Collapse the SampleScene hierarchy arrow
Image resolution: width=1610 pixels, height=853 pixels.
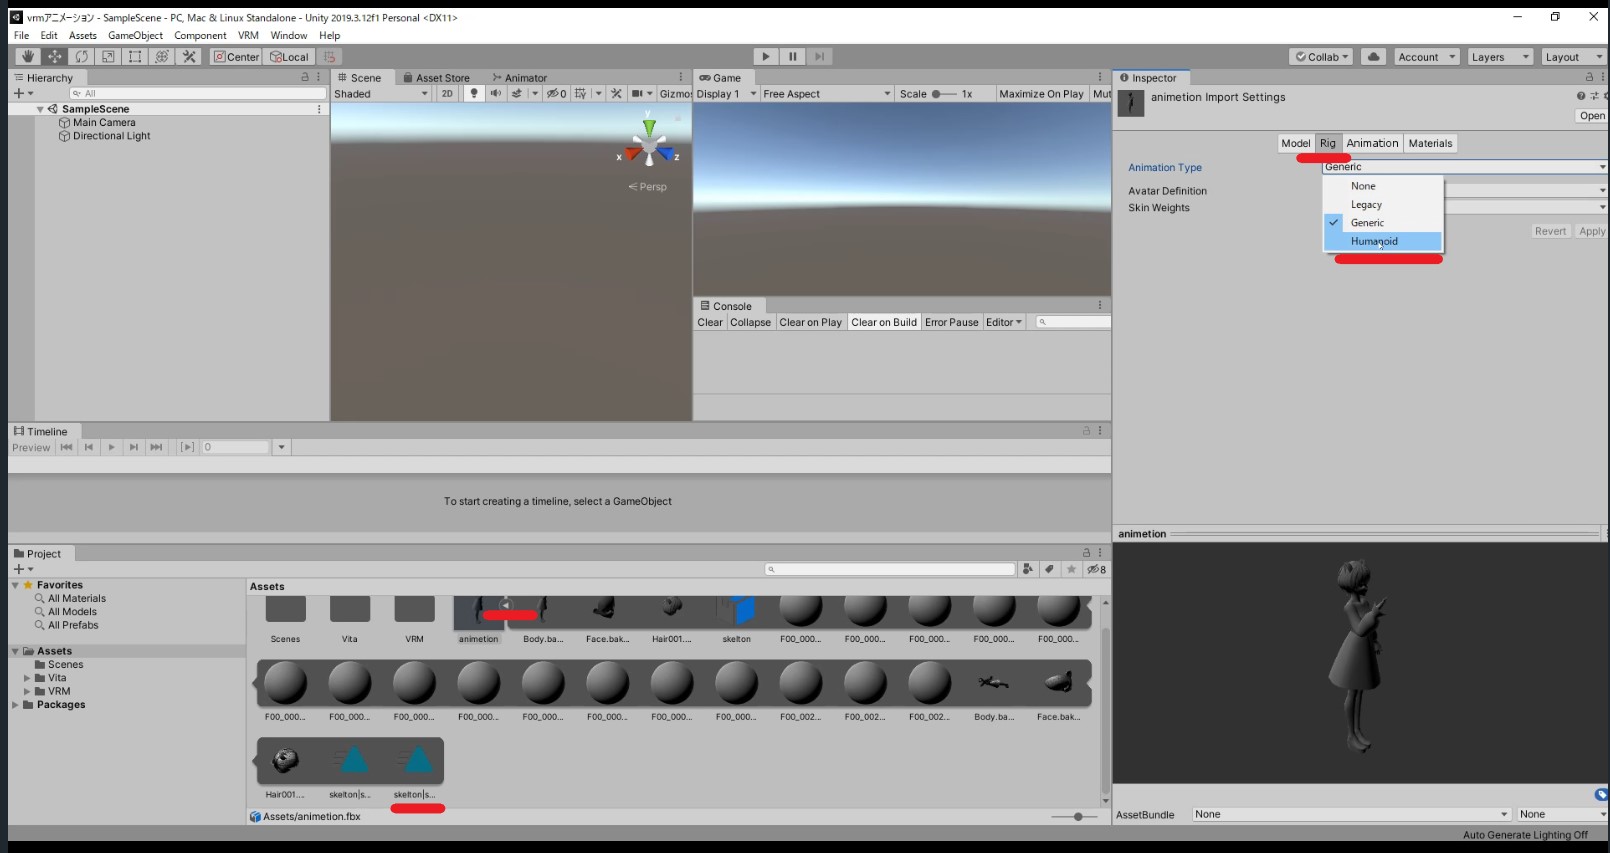(x=40, y=109)
